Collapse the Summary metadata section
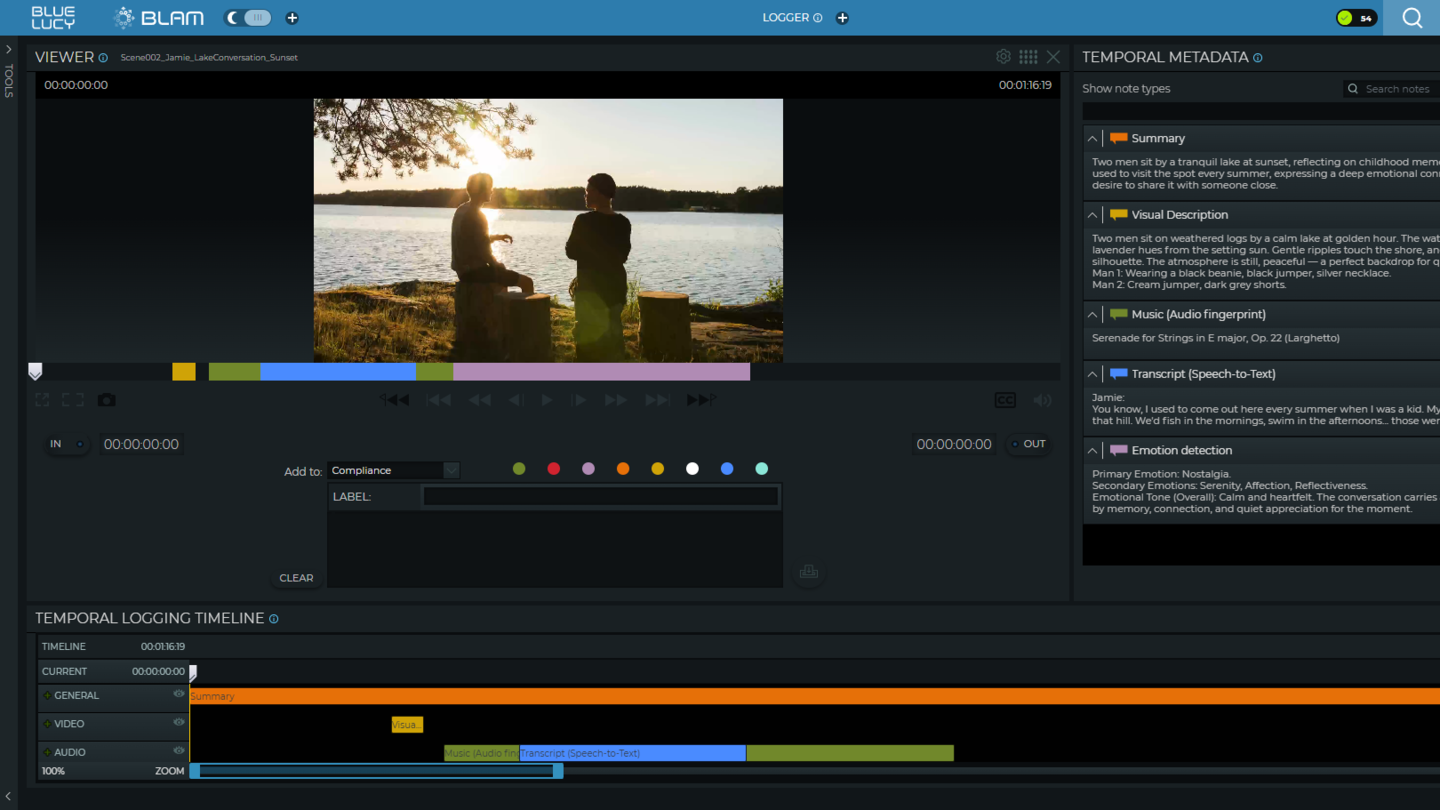Image resolution: width=1440 pixels, height=810 pixels. coord(1092,139)
